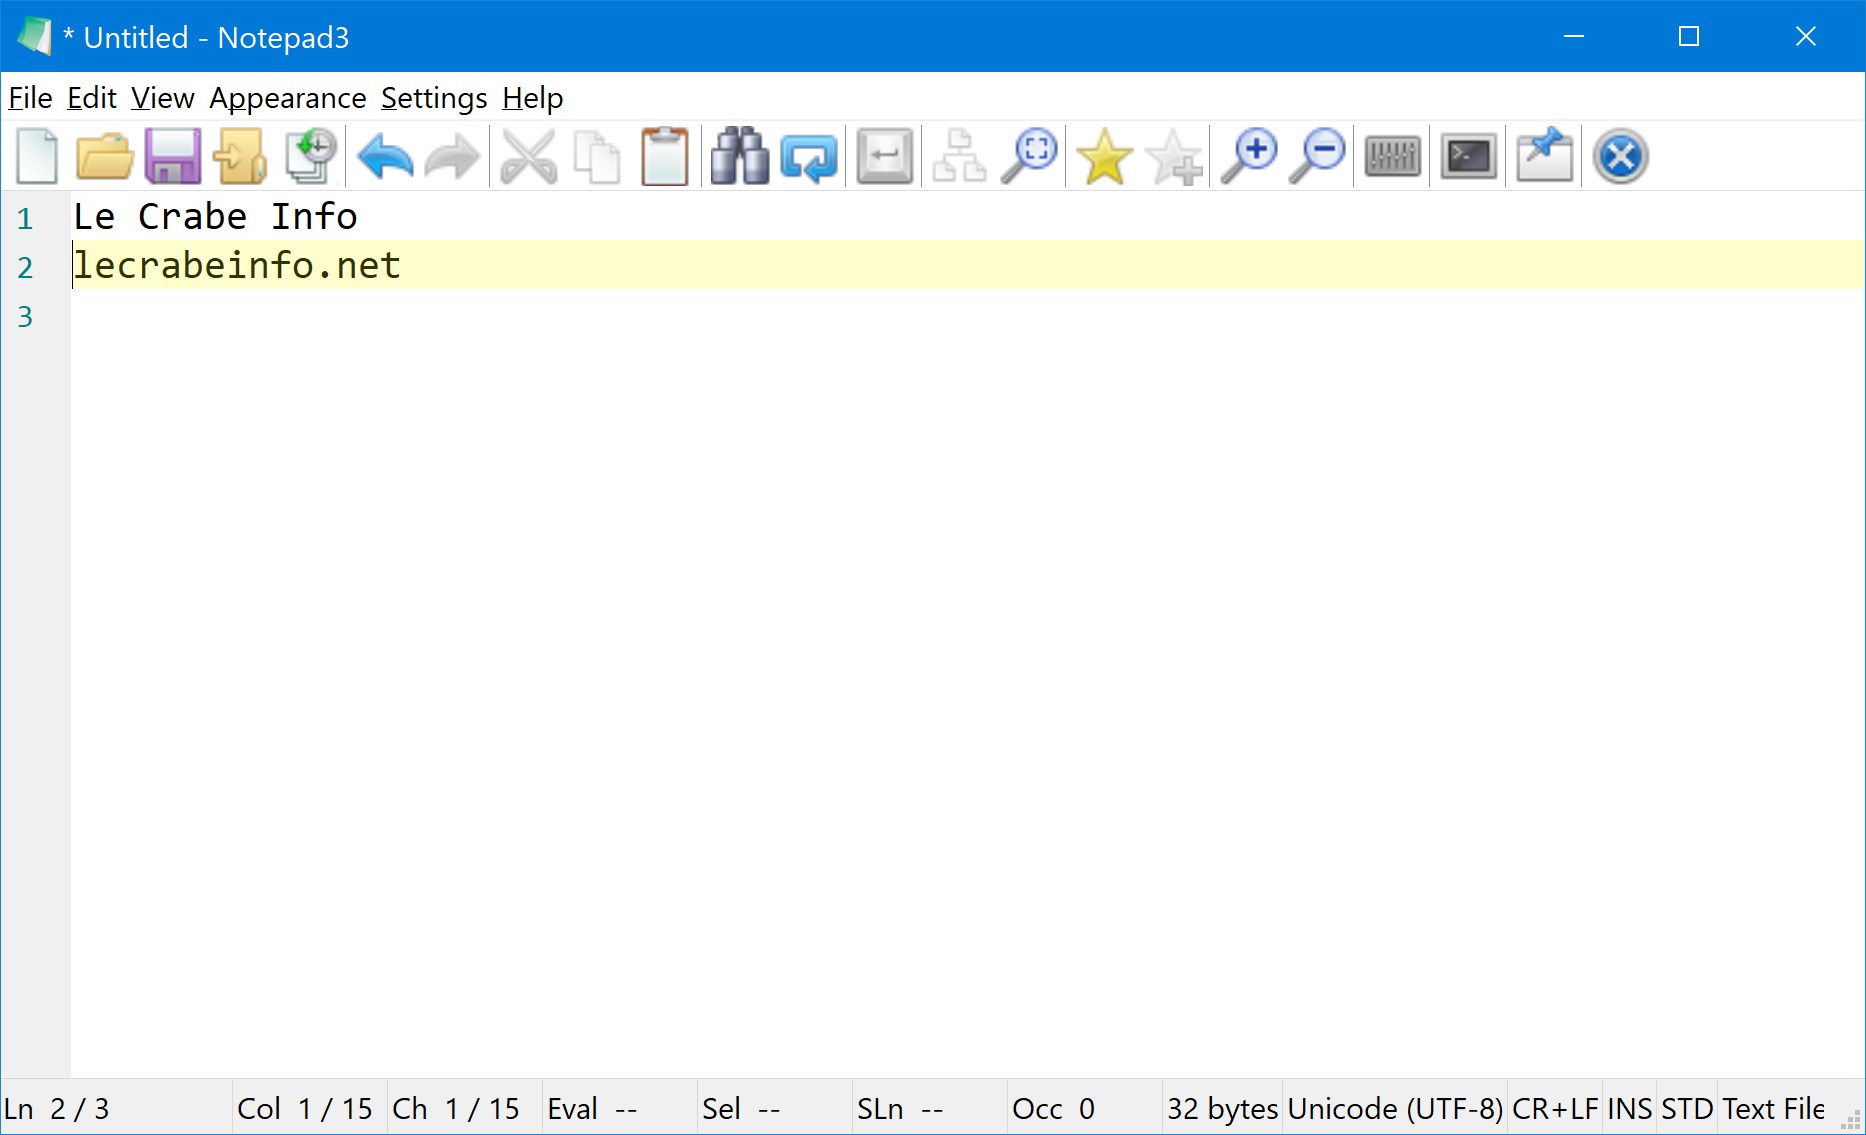The image size is (1866, 1135).
Task: Change line endings via CR+LF status
Action: pyautogui.click(x=1555, y=1108)
